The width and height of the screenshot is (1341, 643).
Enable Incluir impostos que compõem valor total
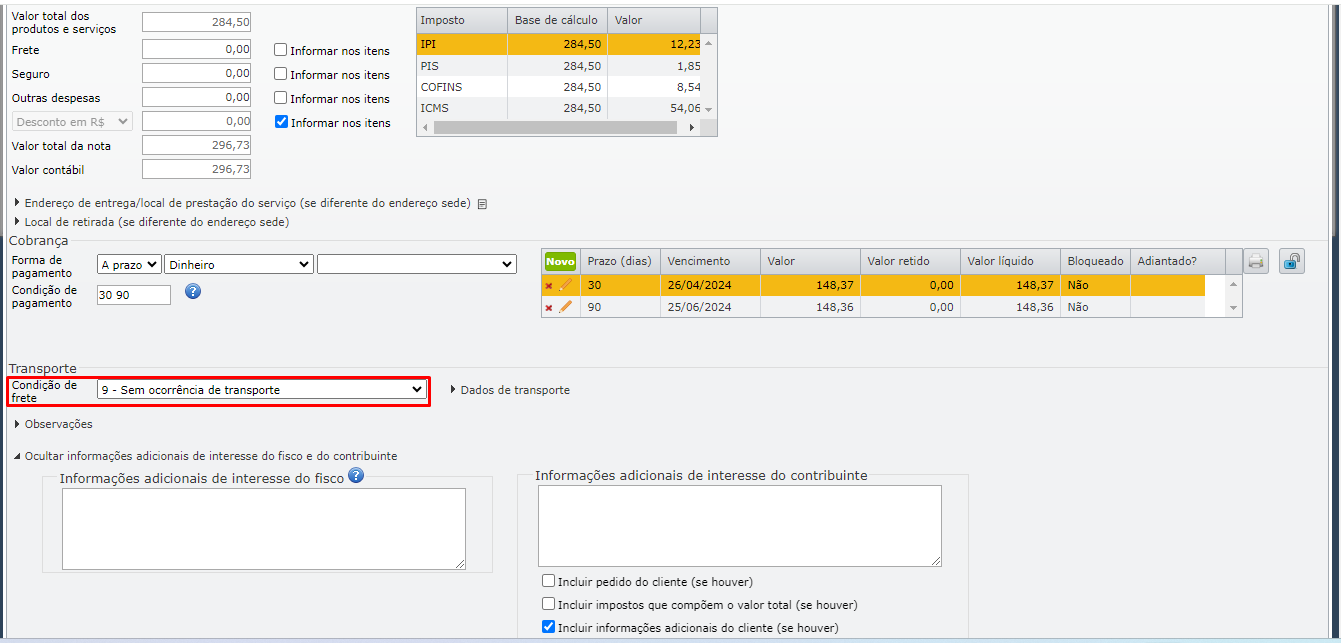pos(548,604)
